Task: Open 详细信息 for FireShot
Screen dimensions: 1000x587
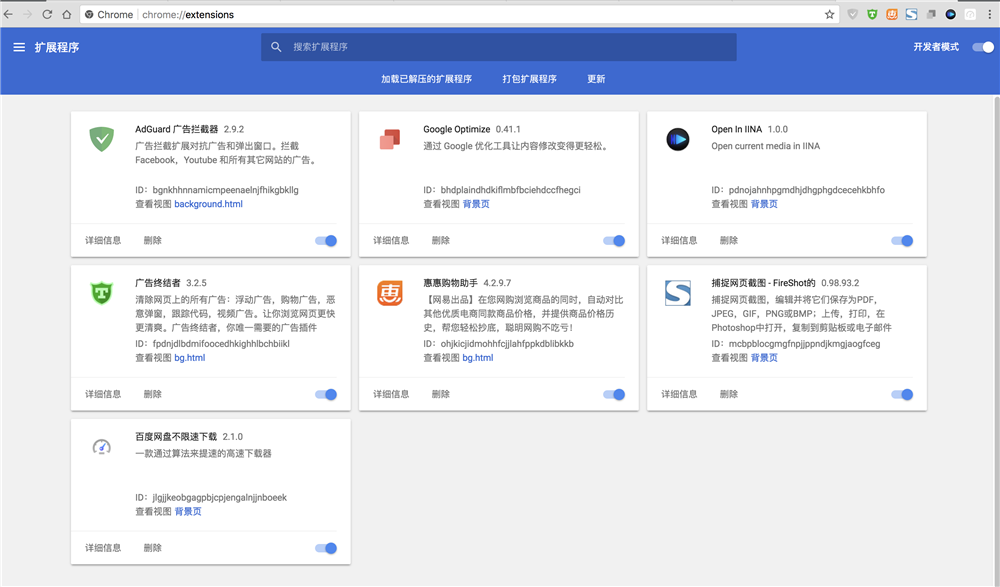Action: [679, 394]
